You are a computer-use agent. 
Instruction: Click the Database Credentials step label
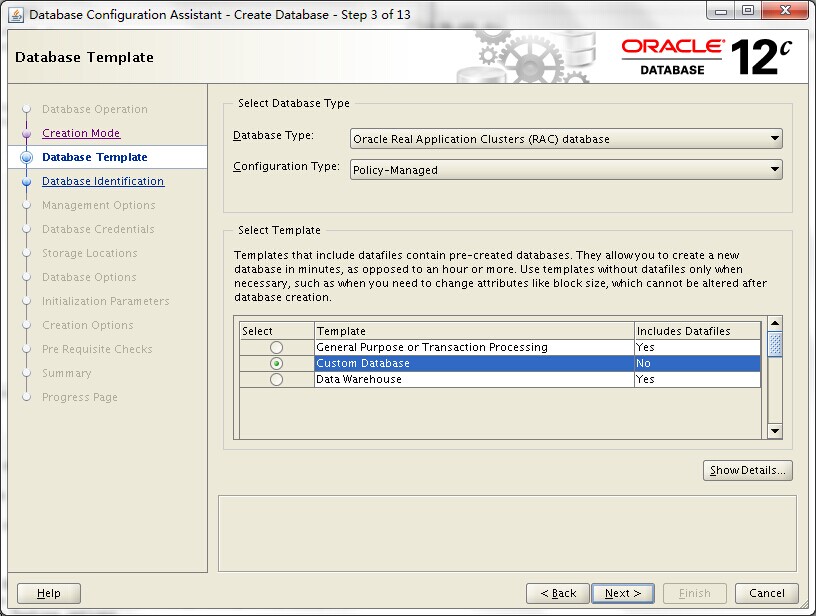98,229
